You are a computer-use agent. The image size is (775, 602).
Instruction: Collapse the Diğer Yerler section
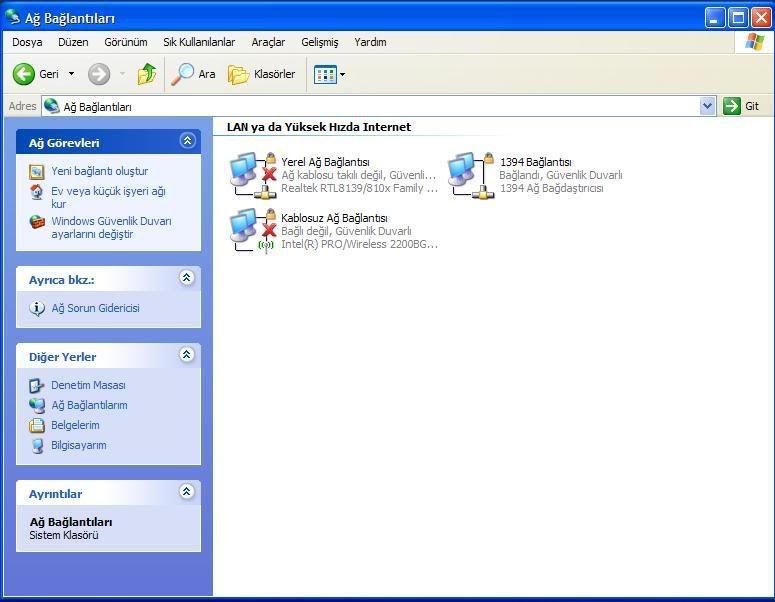(186, 355)
